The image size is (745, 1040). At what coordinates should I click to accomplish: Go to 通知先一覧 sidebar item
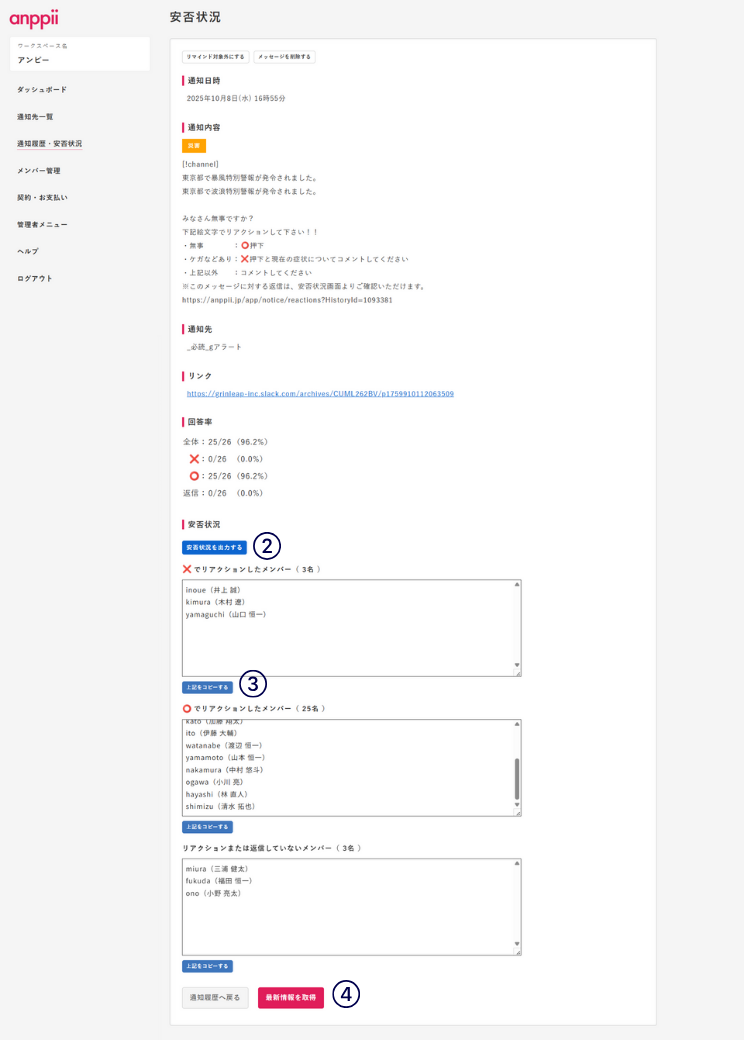pos(35,117)
